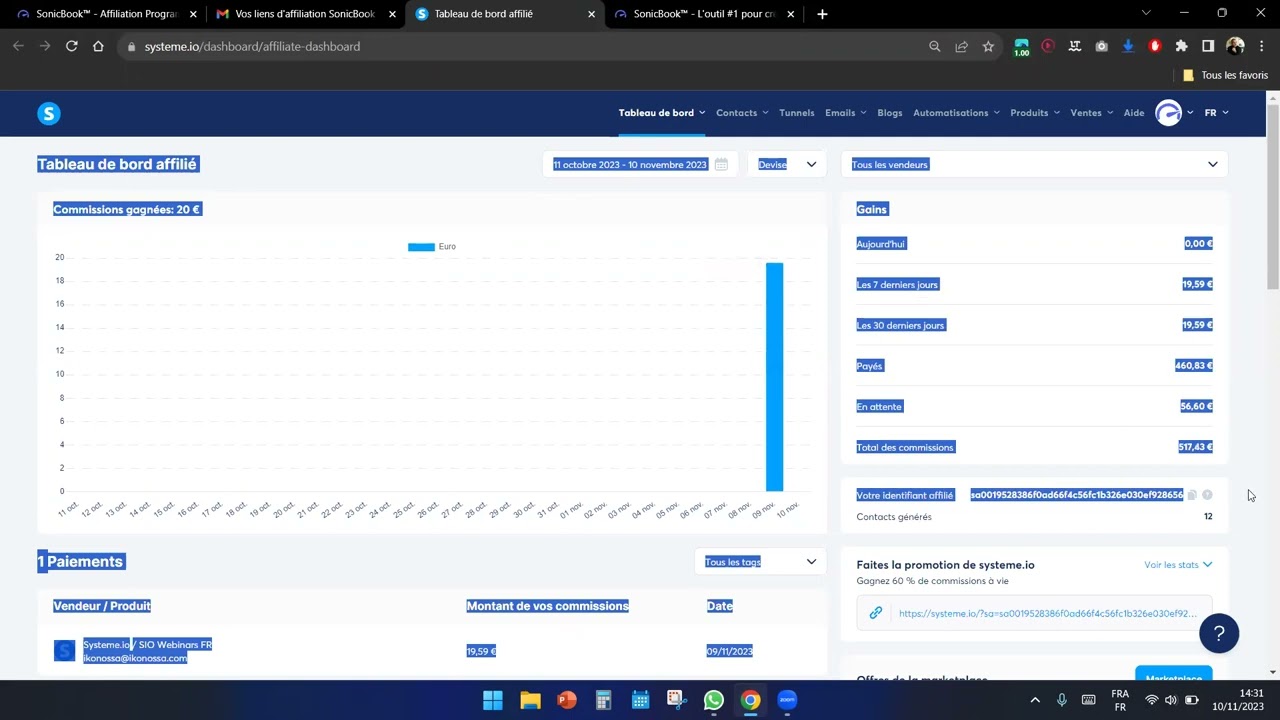Image resolution: width=1280 pixels, height=720 pixels.
Task: Expand the Devise currency dropdown
Action: tap(787, 164)
